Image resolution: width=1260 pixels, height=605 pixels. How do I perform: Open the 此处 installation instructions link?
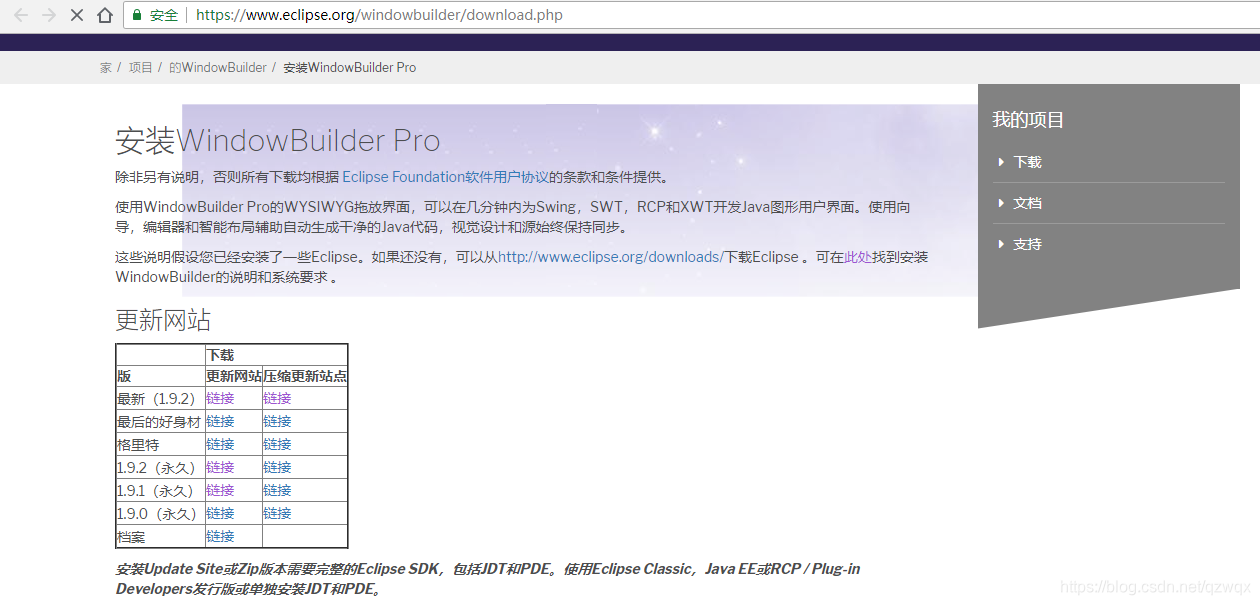click(858, 257)
